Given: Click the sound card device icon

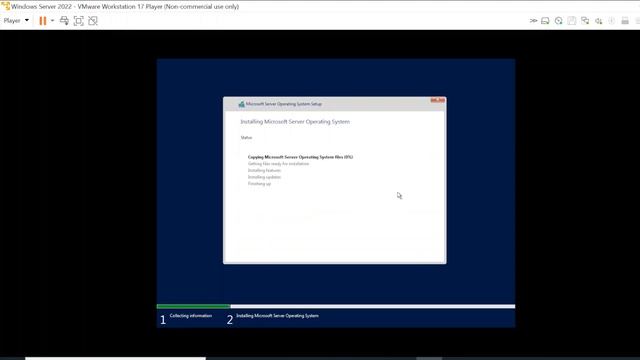Looking at the screenshot, I should tap(599, 21).
